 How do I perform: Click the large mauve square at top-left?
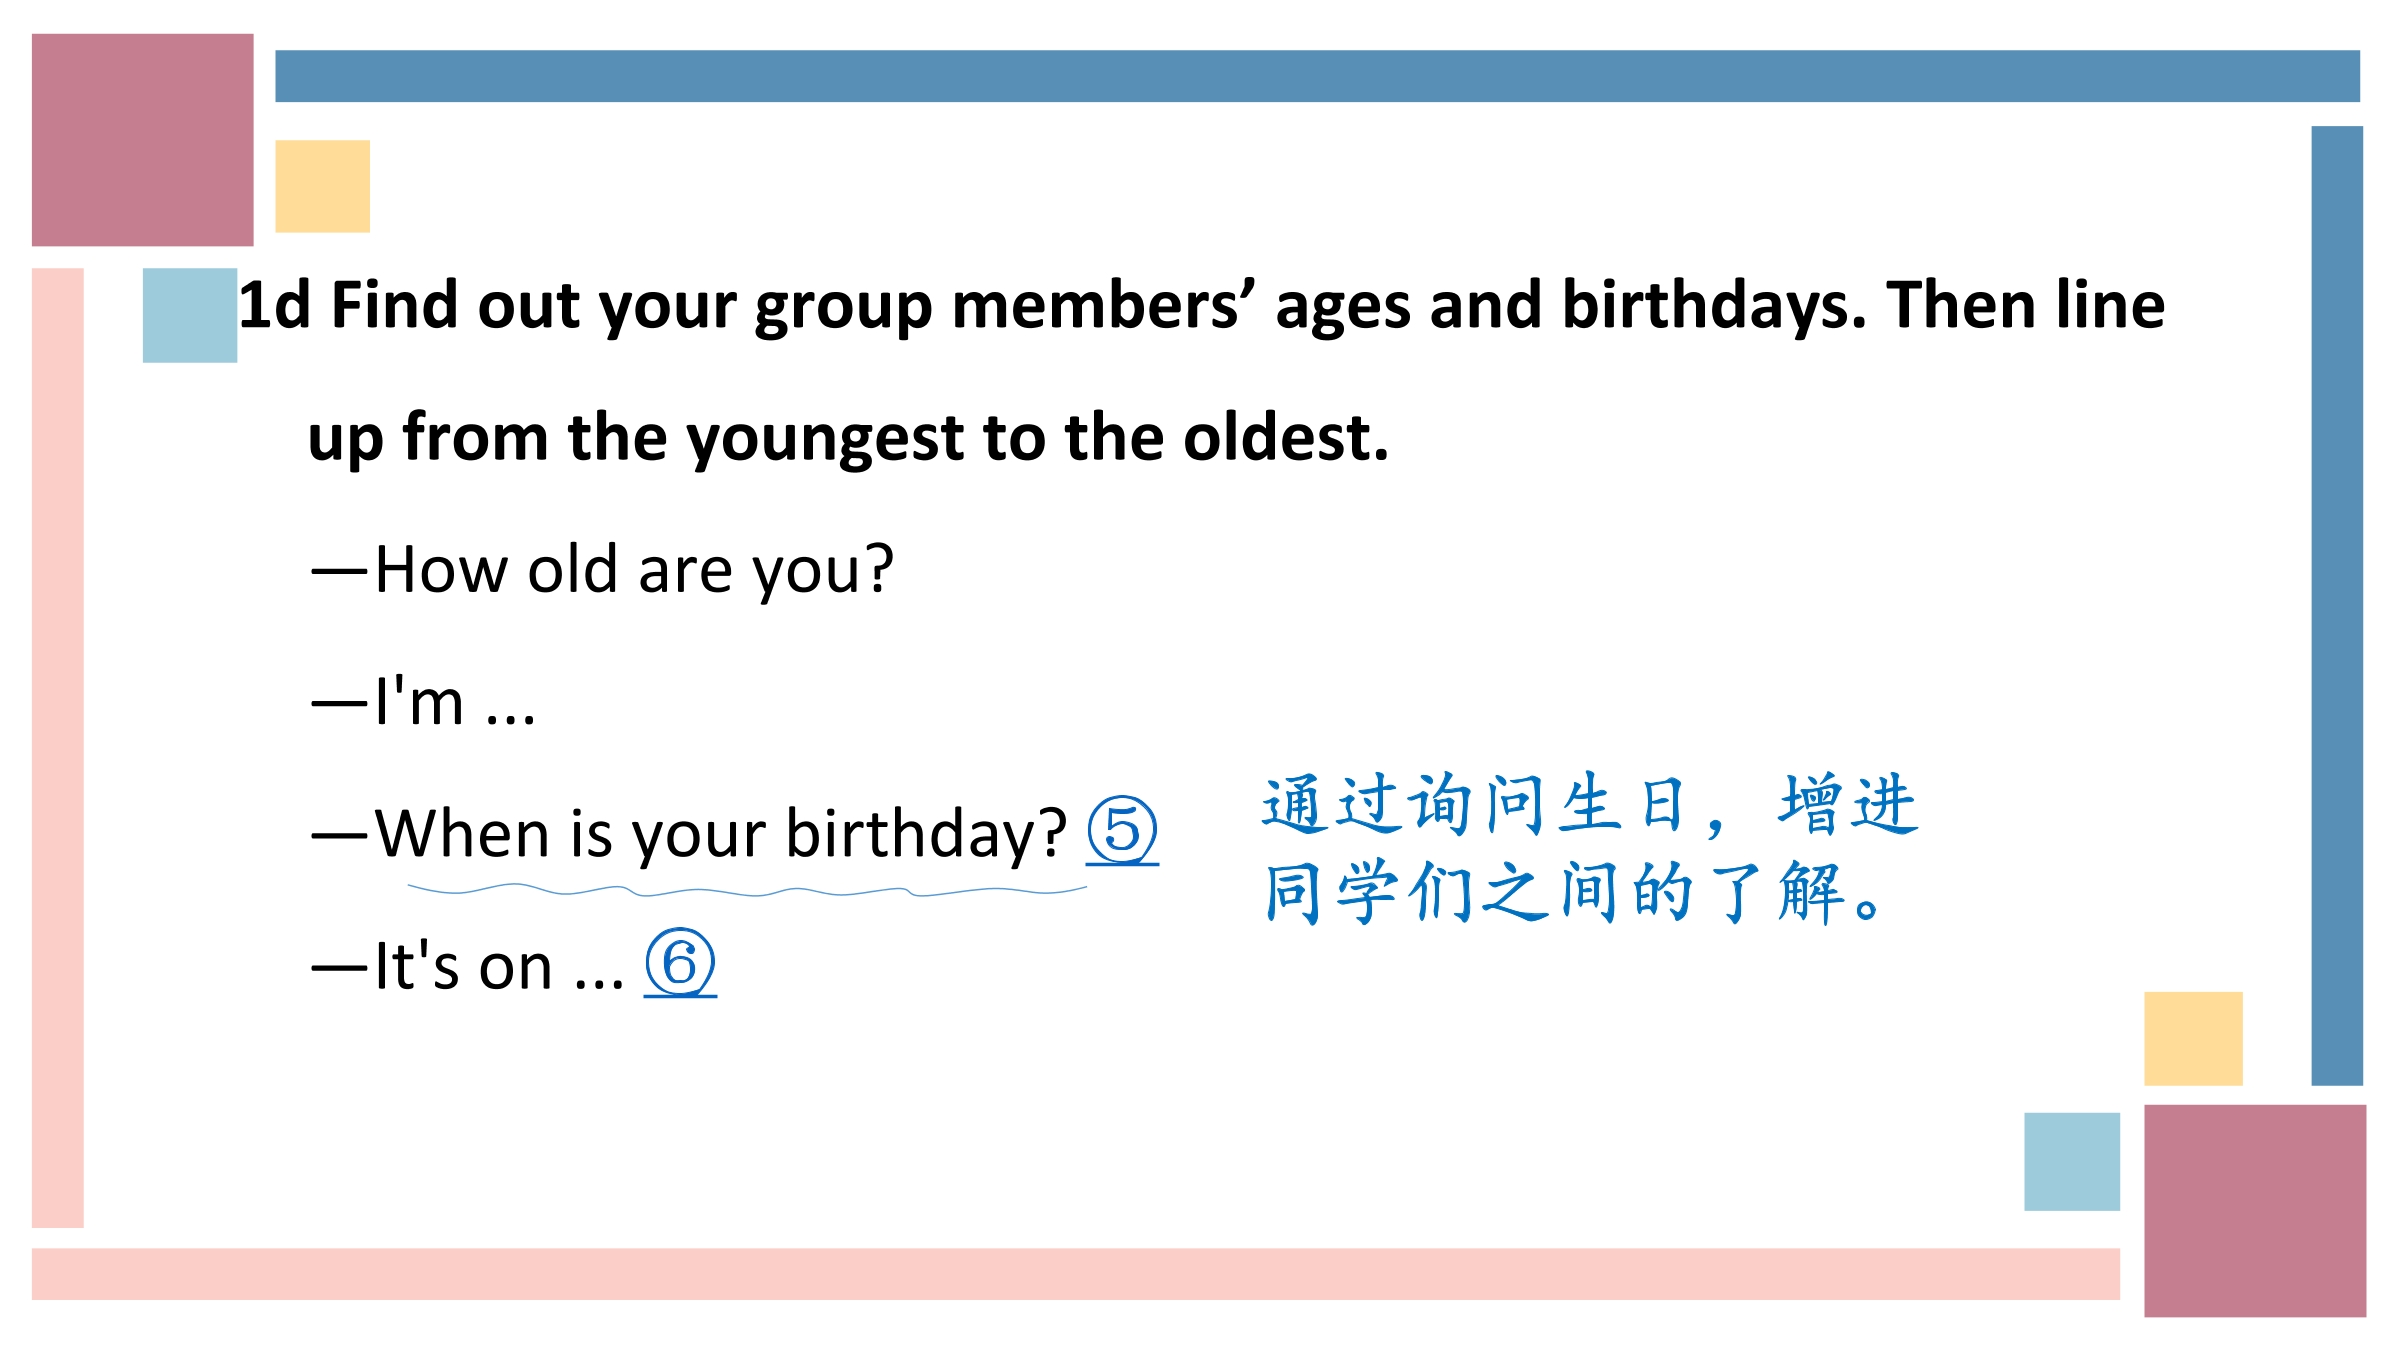(143, 140)
